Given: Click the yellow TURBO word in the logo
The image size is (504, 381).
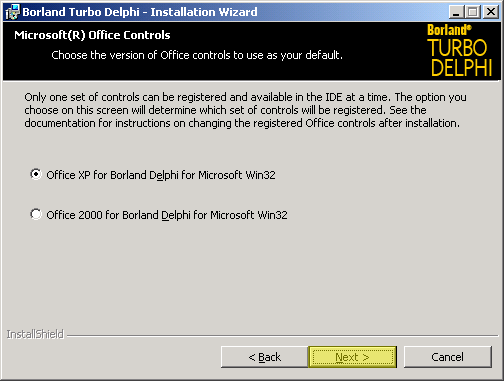Looking at the screenshot, I should (x=457, y=48).
